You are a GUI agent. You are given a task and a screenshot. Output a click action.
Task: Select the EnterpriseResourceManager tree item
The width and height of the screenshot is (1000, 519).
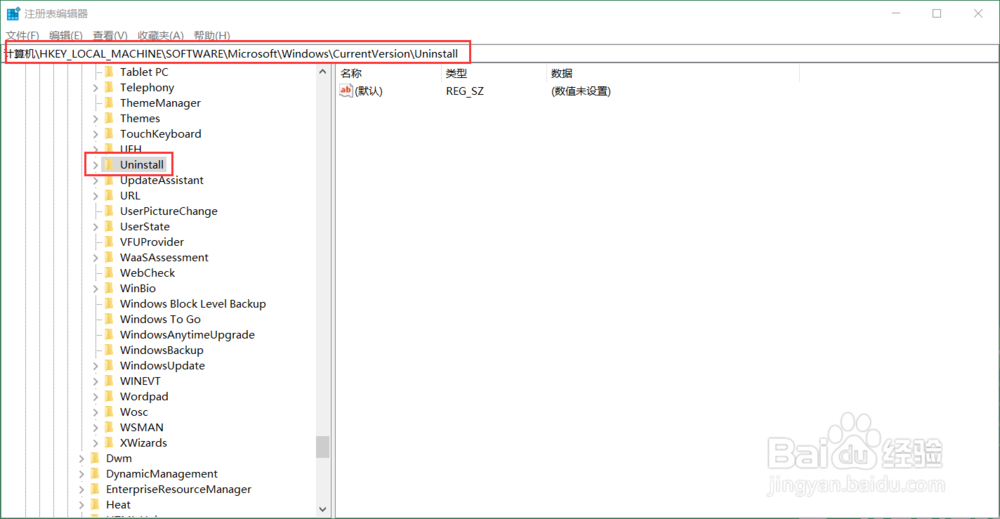[179, 489]
